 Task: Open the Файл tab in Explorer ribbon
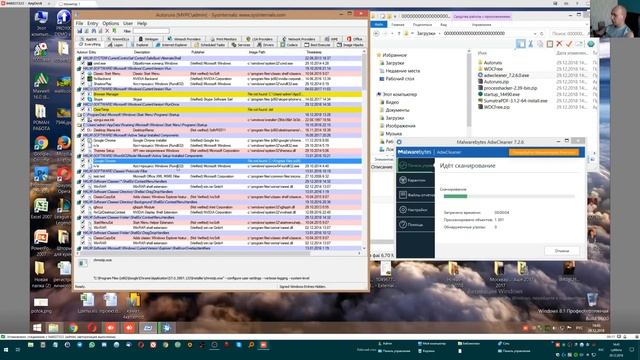[x=379, y=24]
